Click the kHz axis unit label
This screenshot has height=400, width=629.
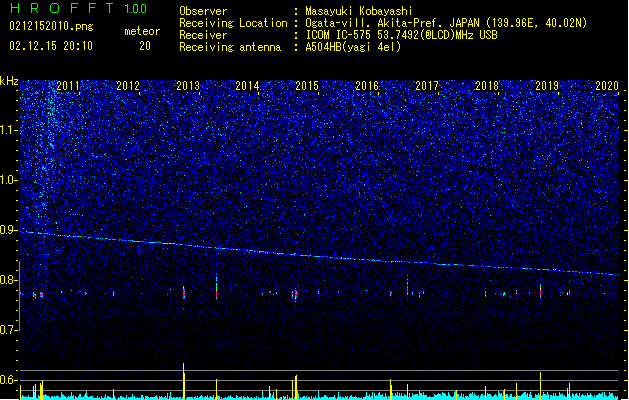(x=9, y=81)
